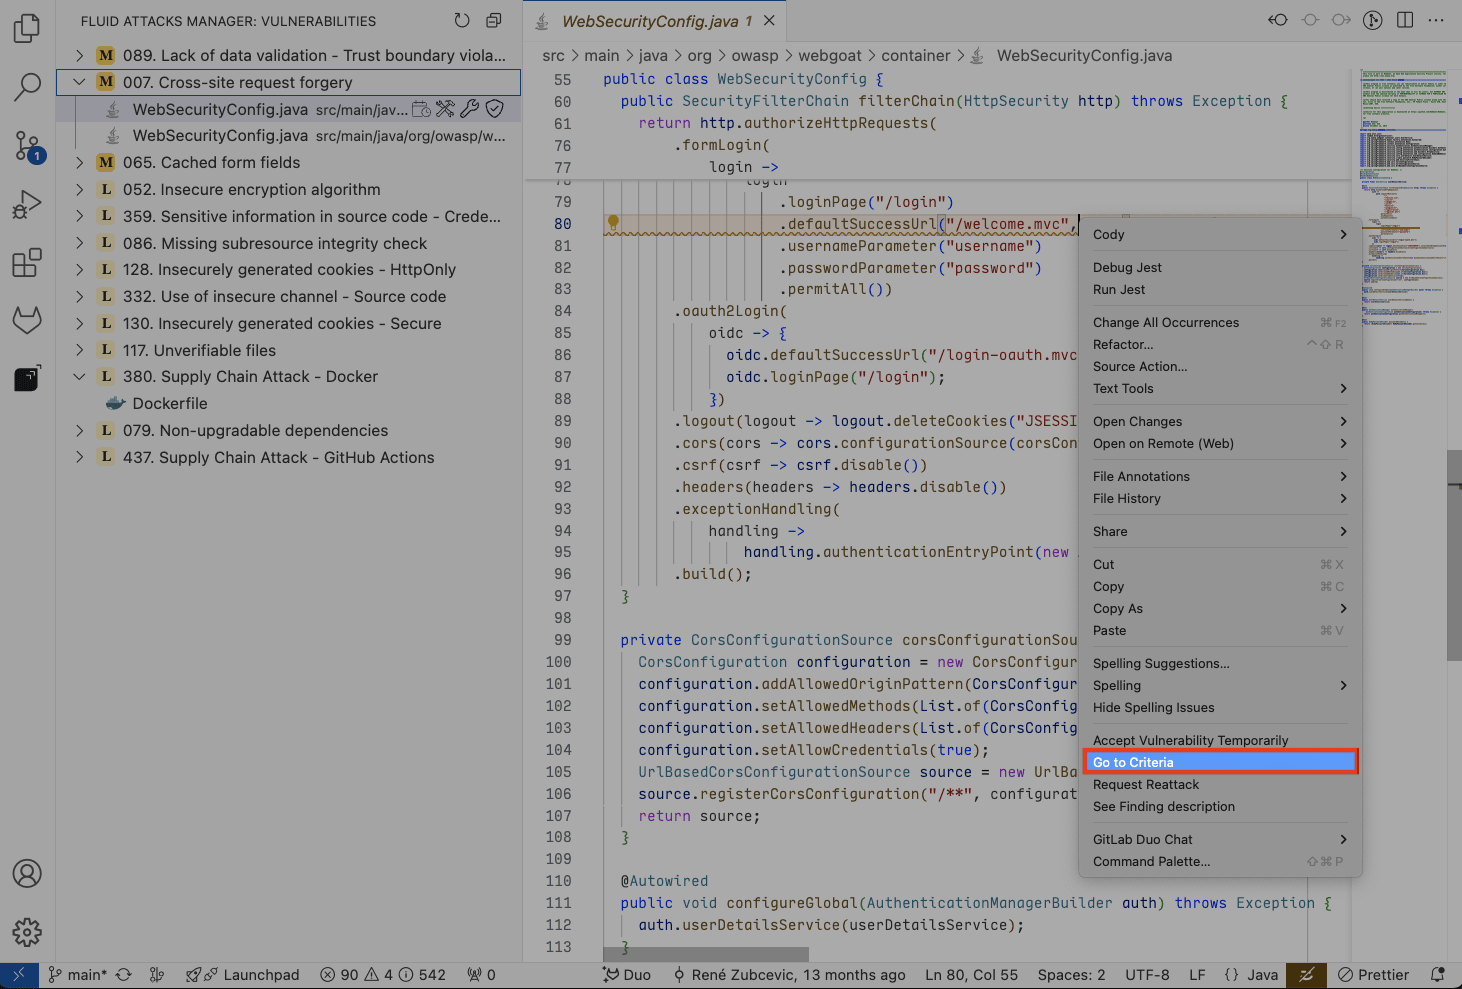Change UTF-8 encoding setting
The width and height of the screenshot is (1462, 989).
point(1147,975)
